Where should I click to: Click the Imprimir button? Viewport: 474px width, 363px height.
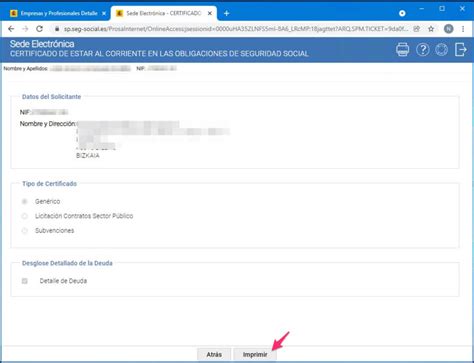[x=255, y=354]
